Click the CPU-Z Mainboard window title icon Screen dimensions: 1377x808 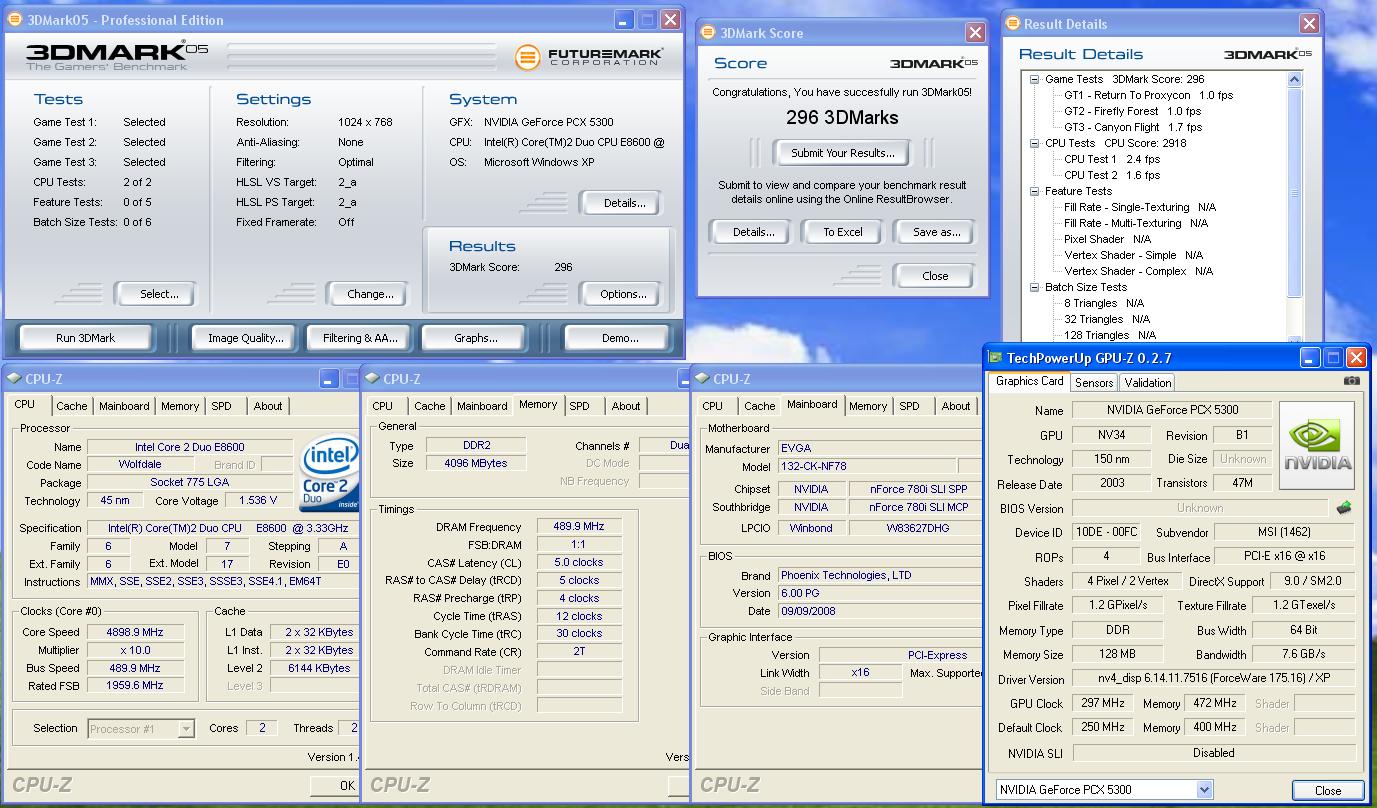[701, 379]
